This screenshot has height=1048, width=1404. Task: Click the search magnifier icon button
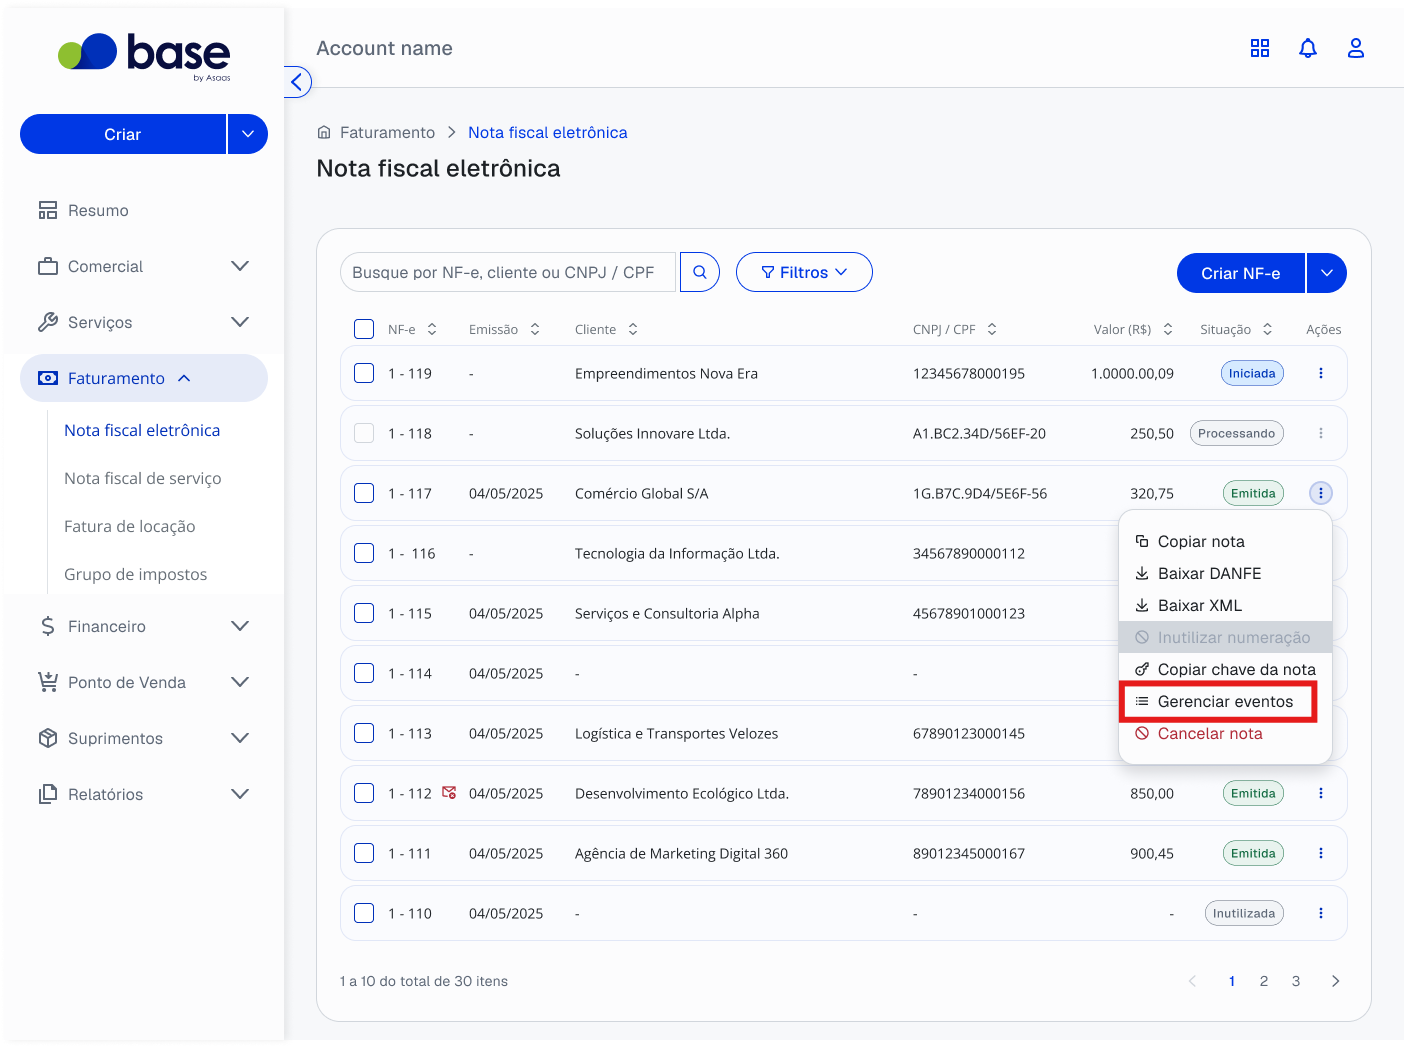coord(700,272)
